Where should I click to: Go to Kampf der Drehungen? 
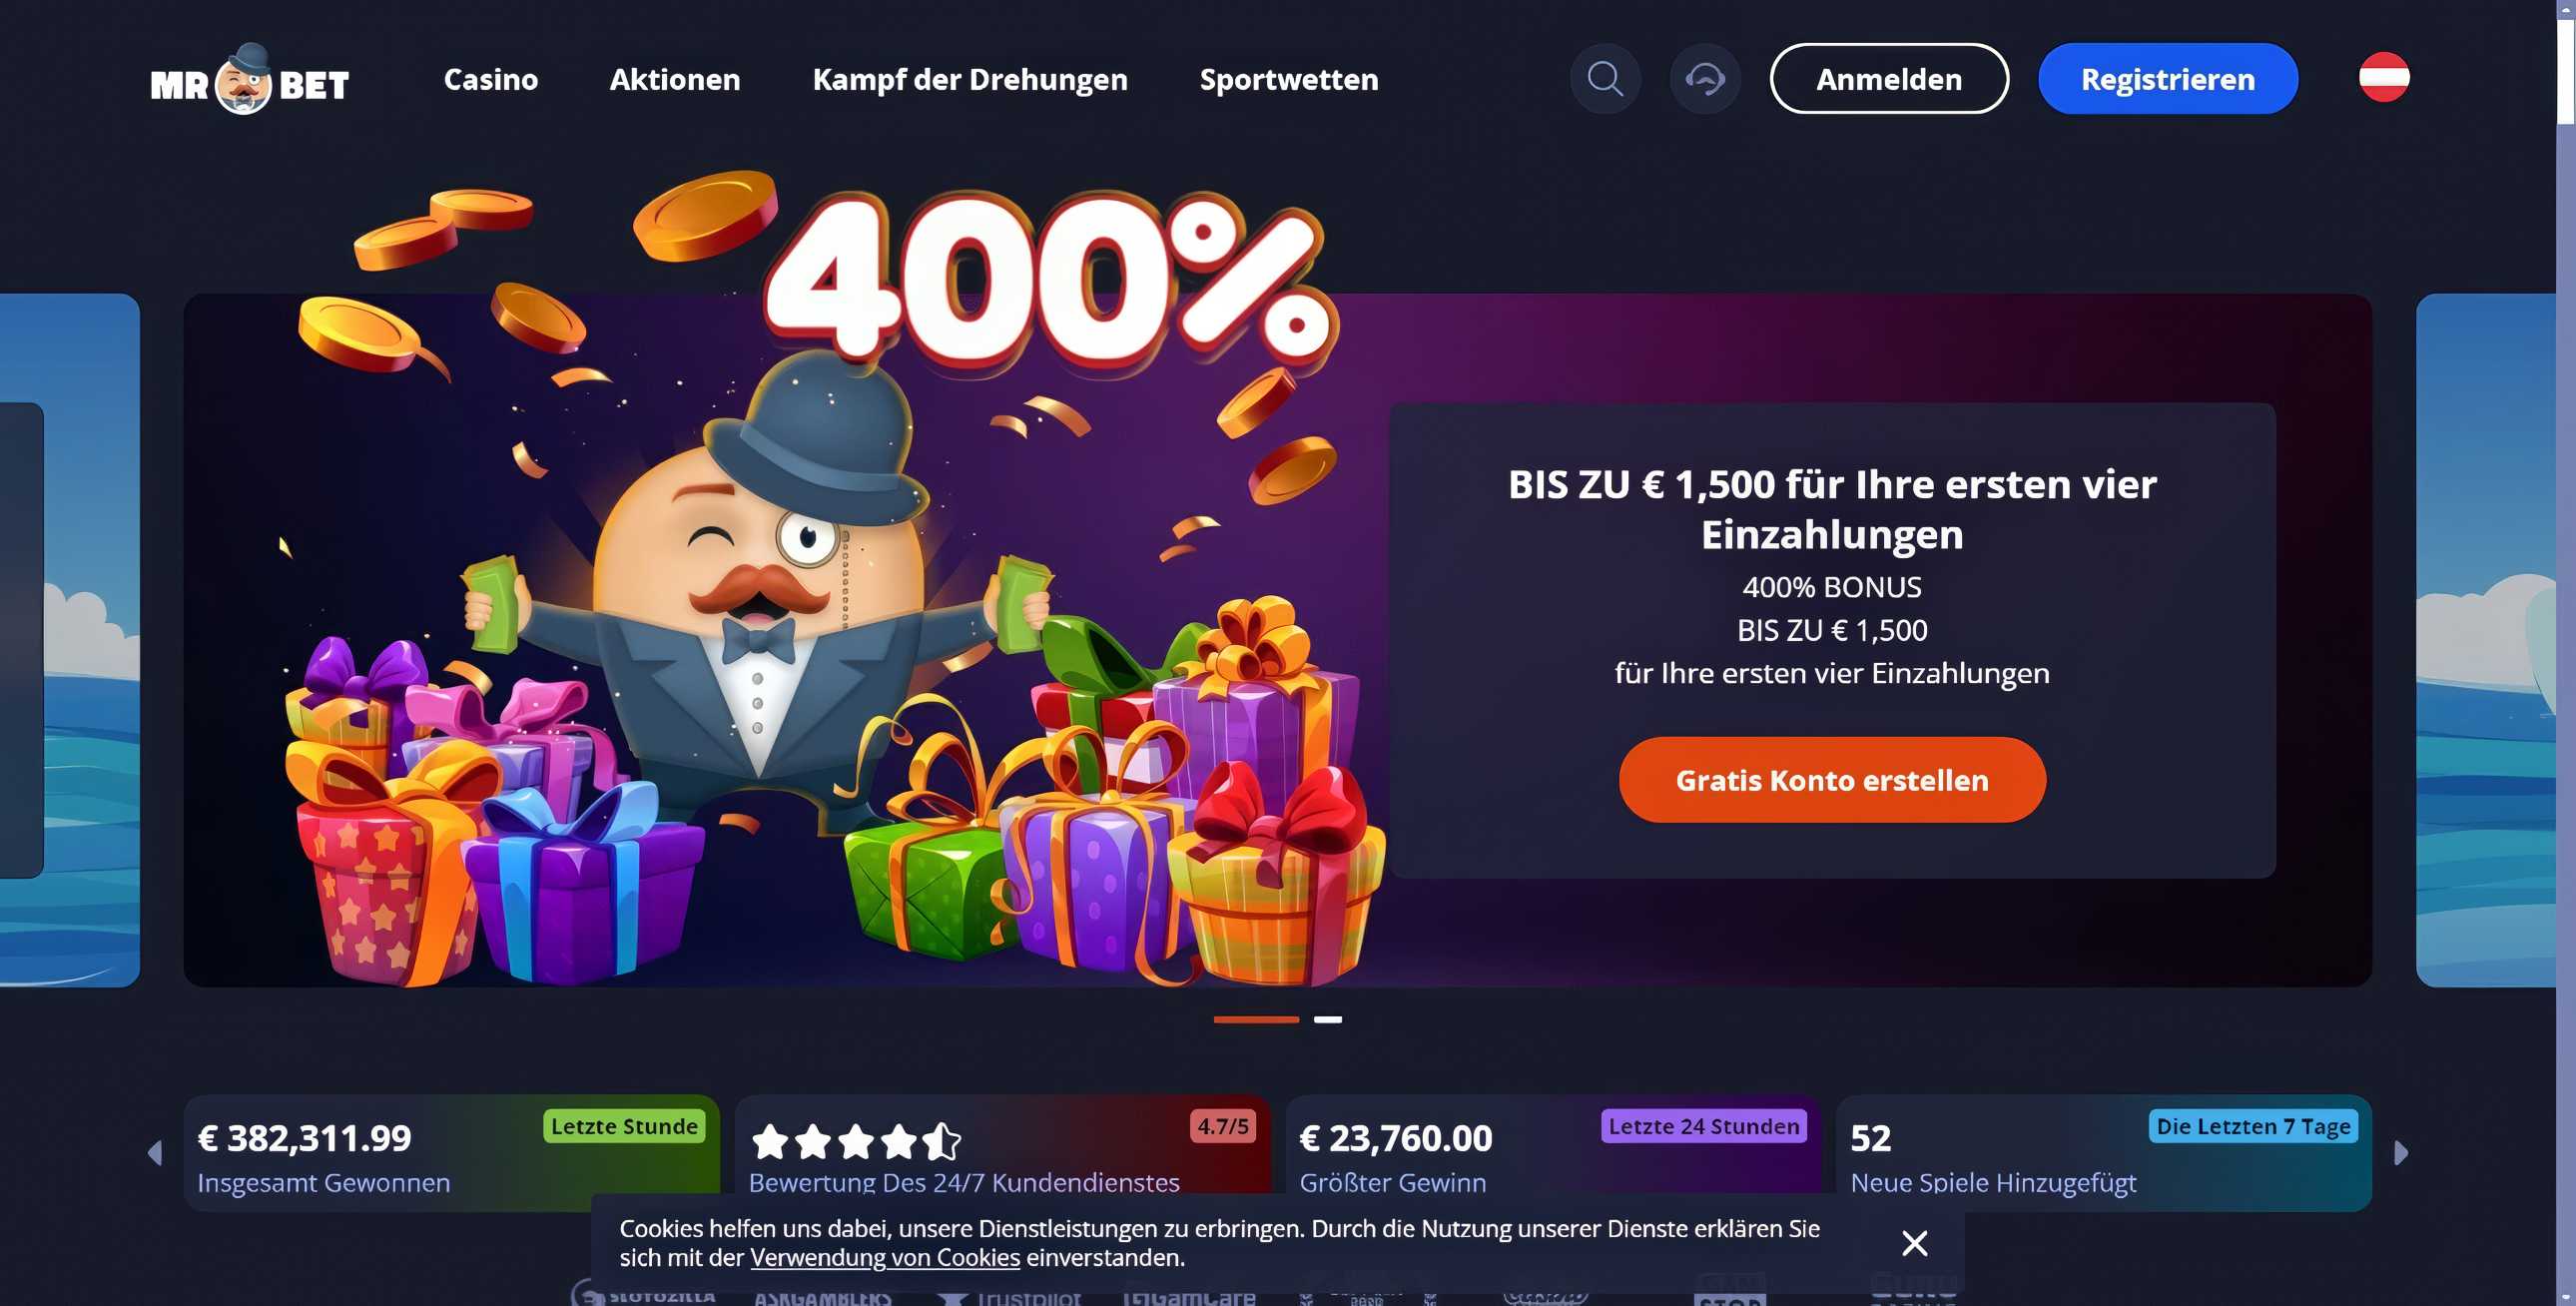pos(970,79)
